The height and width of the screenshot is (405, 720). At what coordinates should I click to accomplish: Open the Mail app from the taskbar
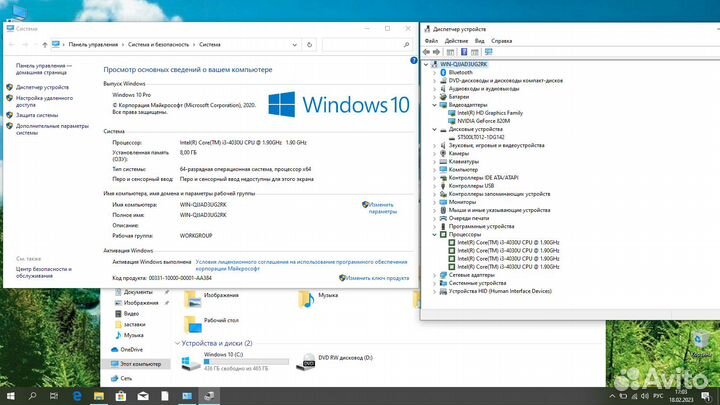click(x=143, y=396)
